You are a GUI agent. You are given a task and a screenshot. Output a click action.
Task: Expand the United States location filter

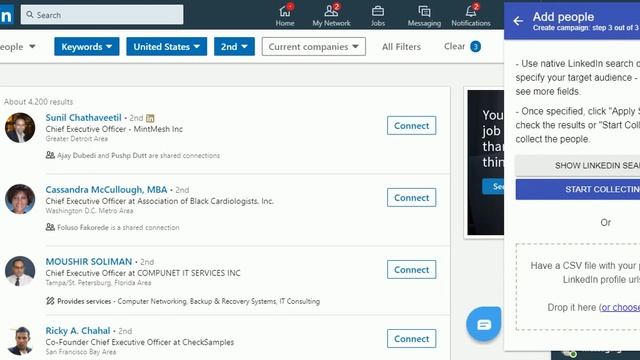pyautogui.click(x=167, y=47)
